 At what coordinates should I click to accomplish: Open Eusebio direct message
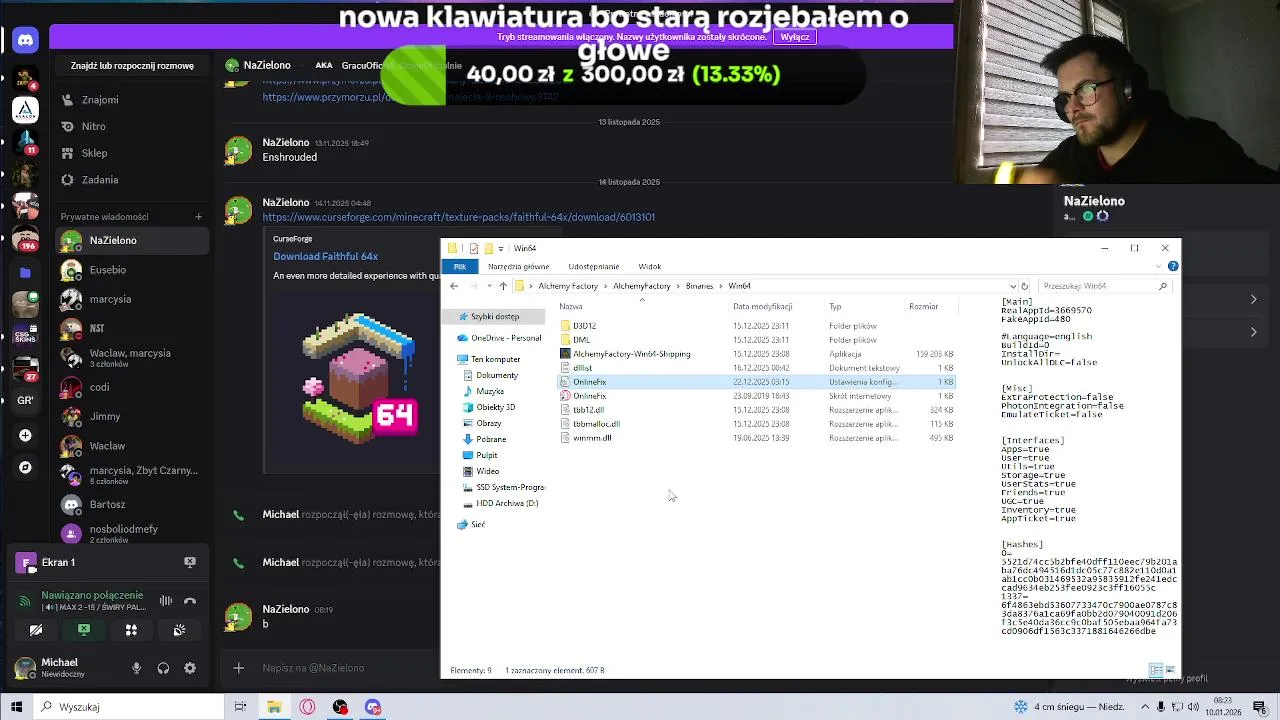pyautogui.click(x=132, y=270)
